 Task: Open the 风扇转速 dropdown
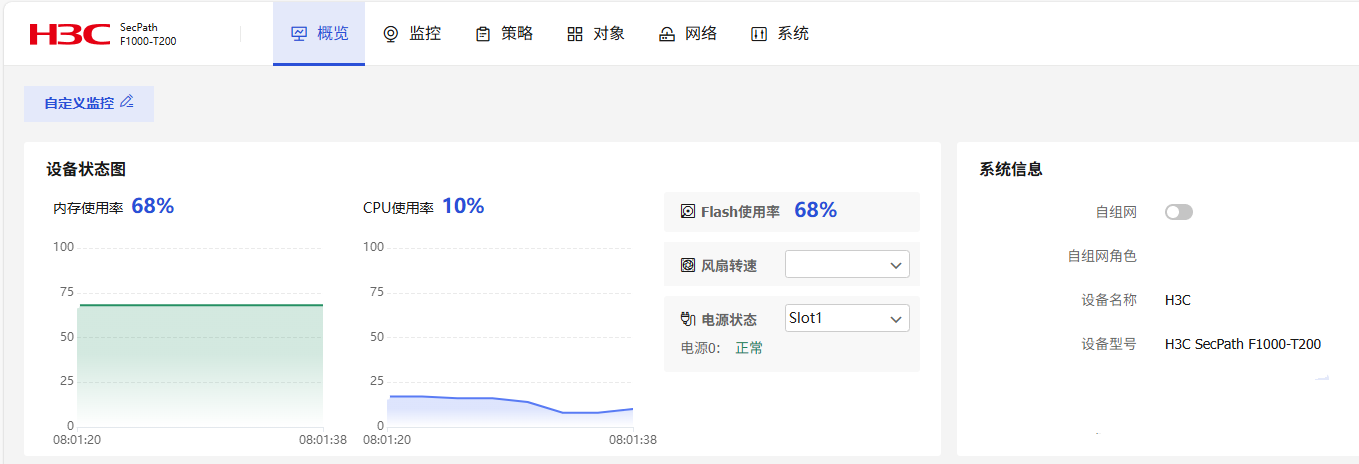847,265
